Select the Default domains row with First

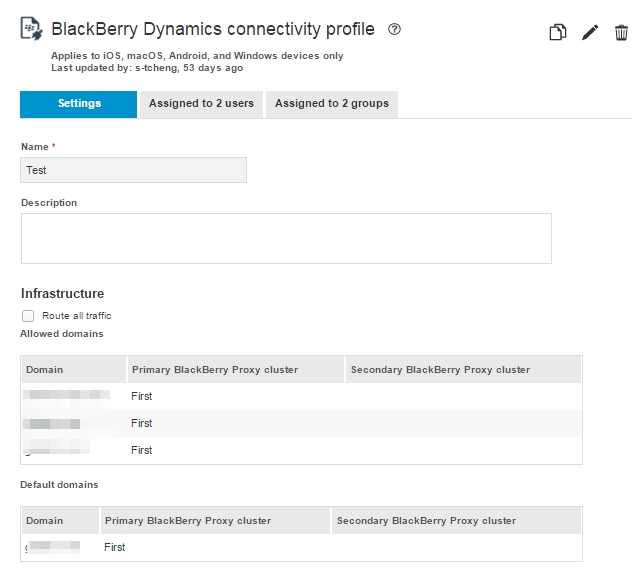pyautogui.click(x=300, y=548)
